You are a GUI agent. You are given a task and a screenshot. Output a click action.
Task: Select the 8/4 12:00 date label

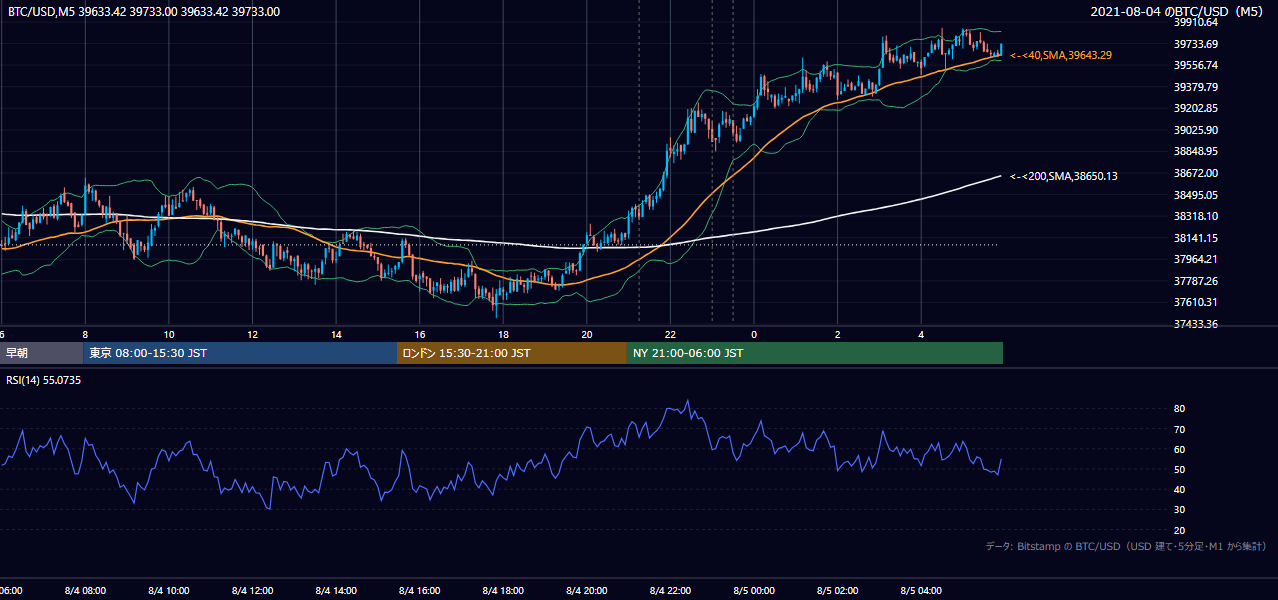252,590
